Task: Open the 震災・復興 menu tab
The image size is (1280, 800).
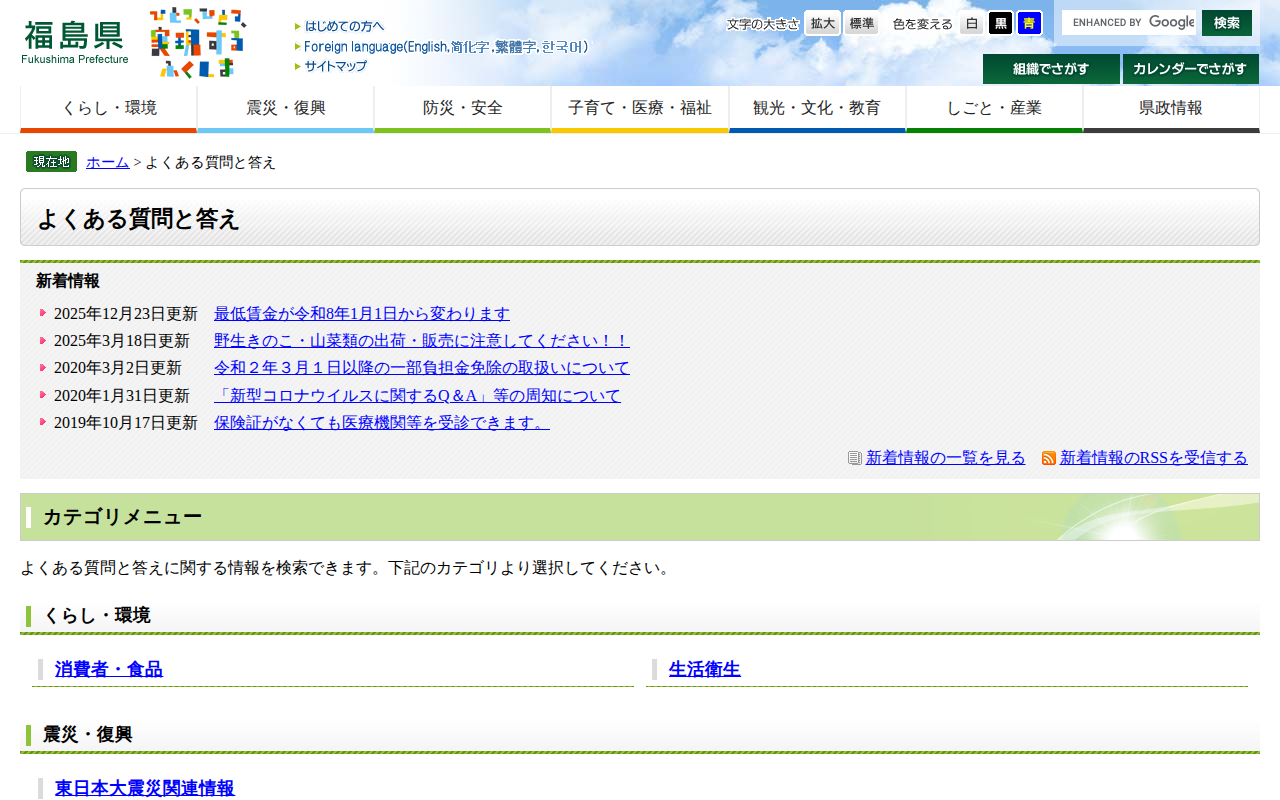Action: coord(286,109)
